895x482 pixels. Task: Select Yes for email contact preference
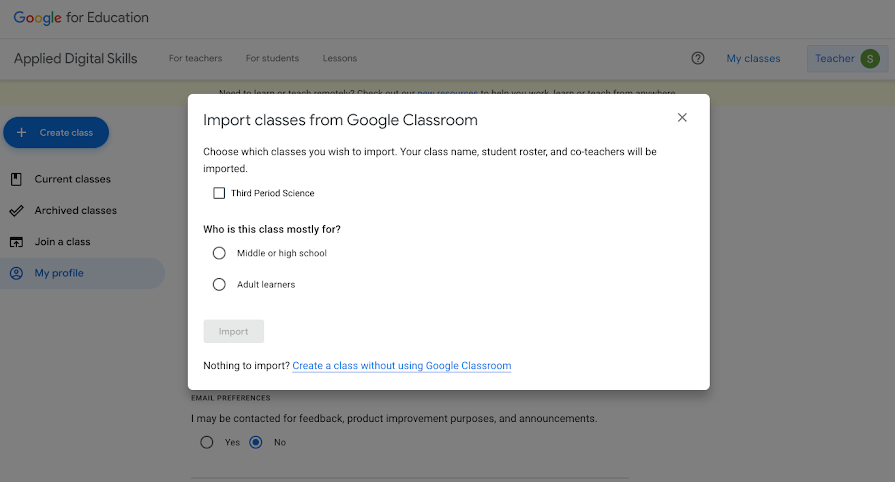click(x=207, y=443)
